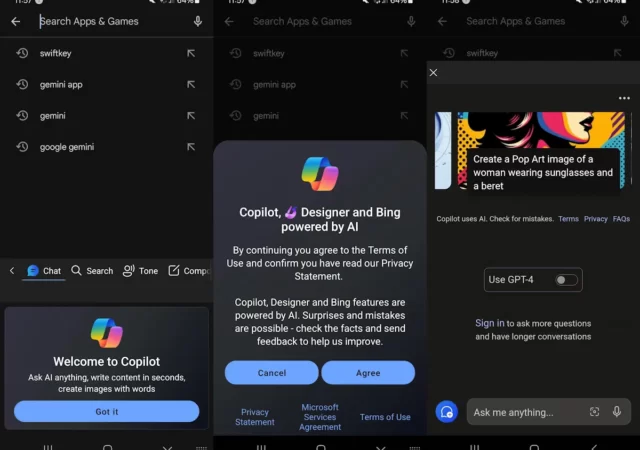Open Microsoft Services Agreement link

pyautogui.click(x=320, y=417)
